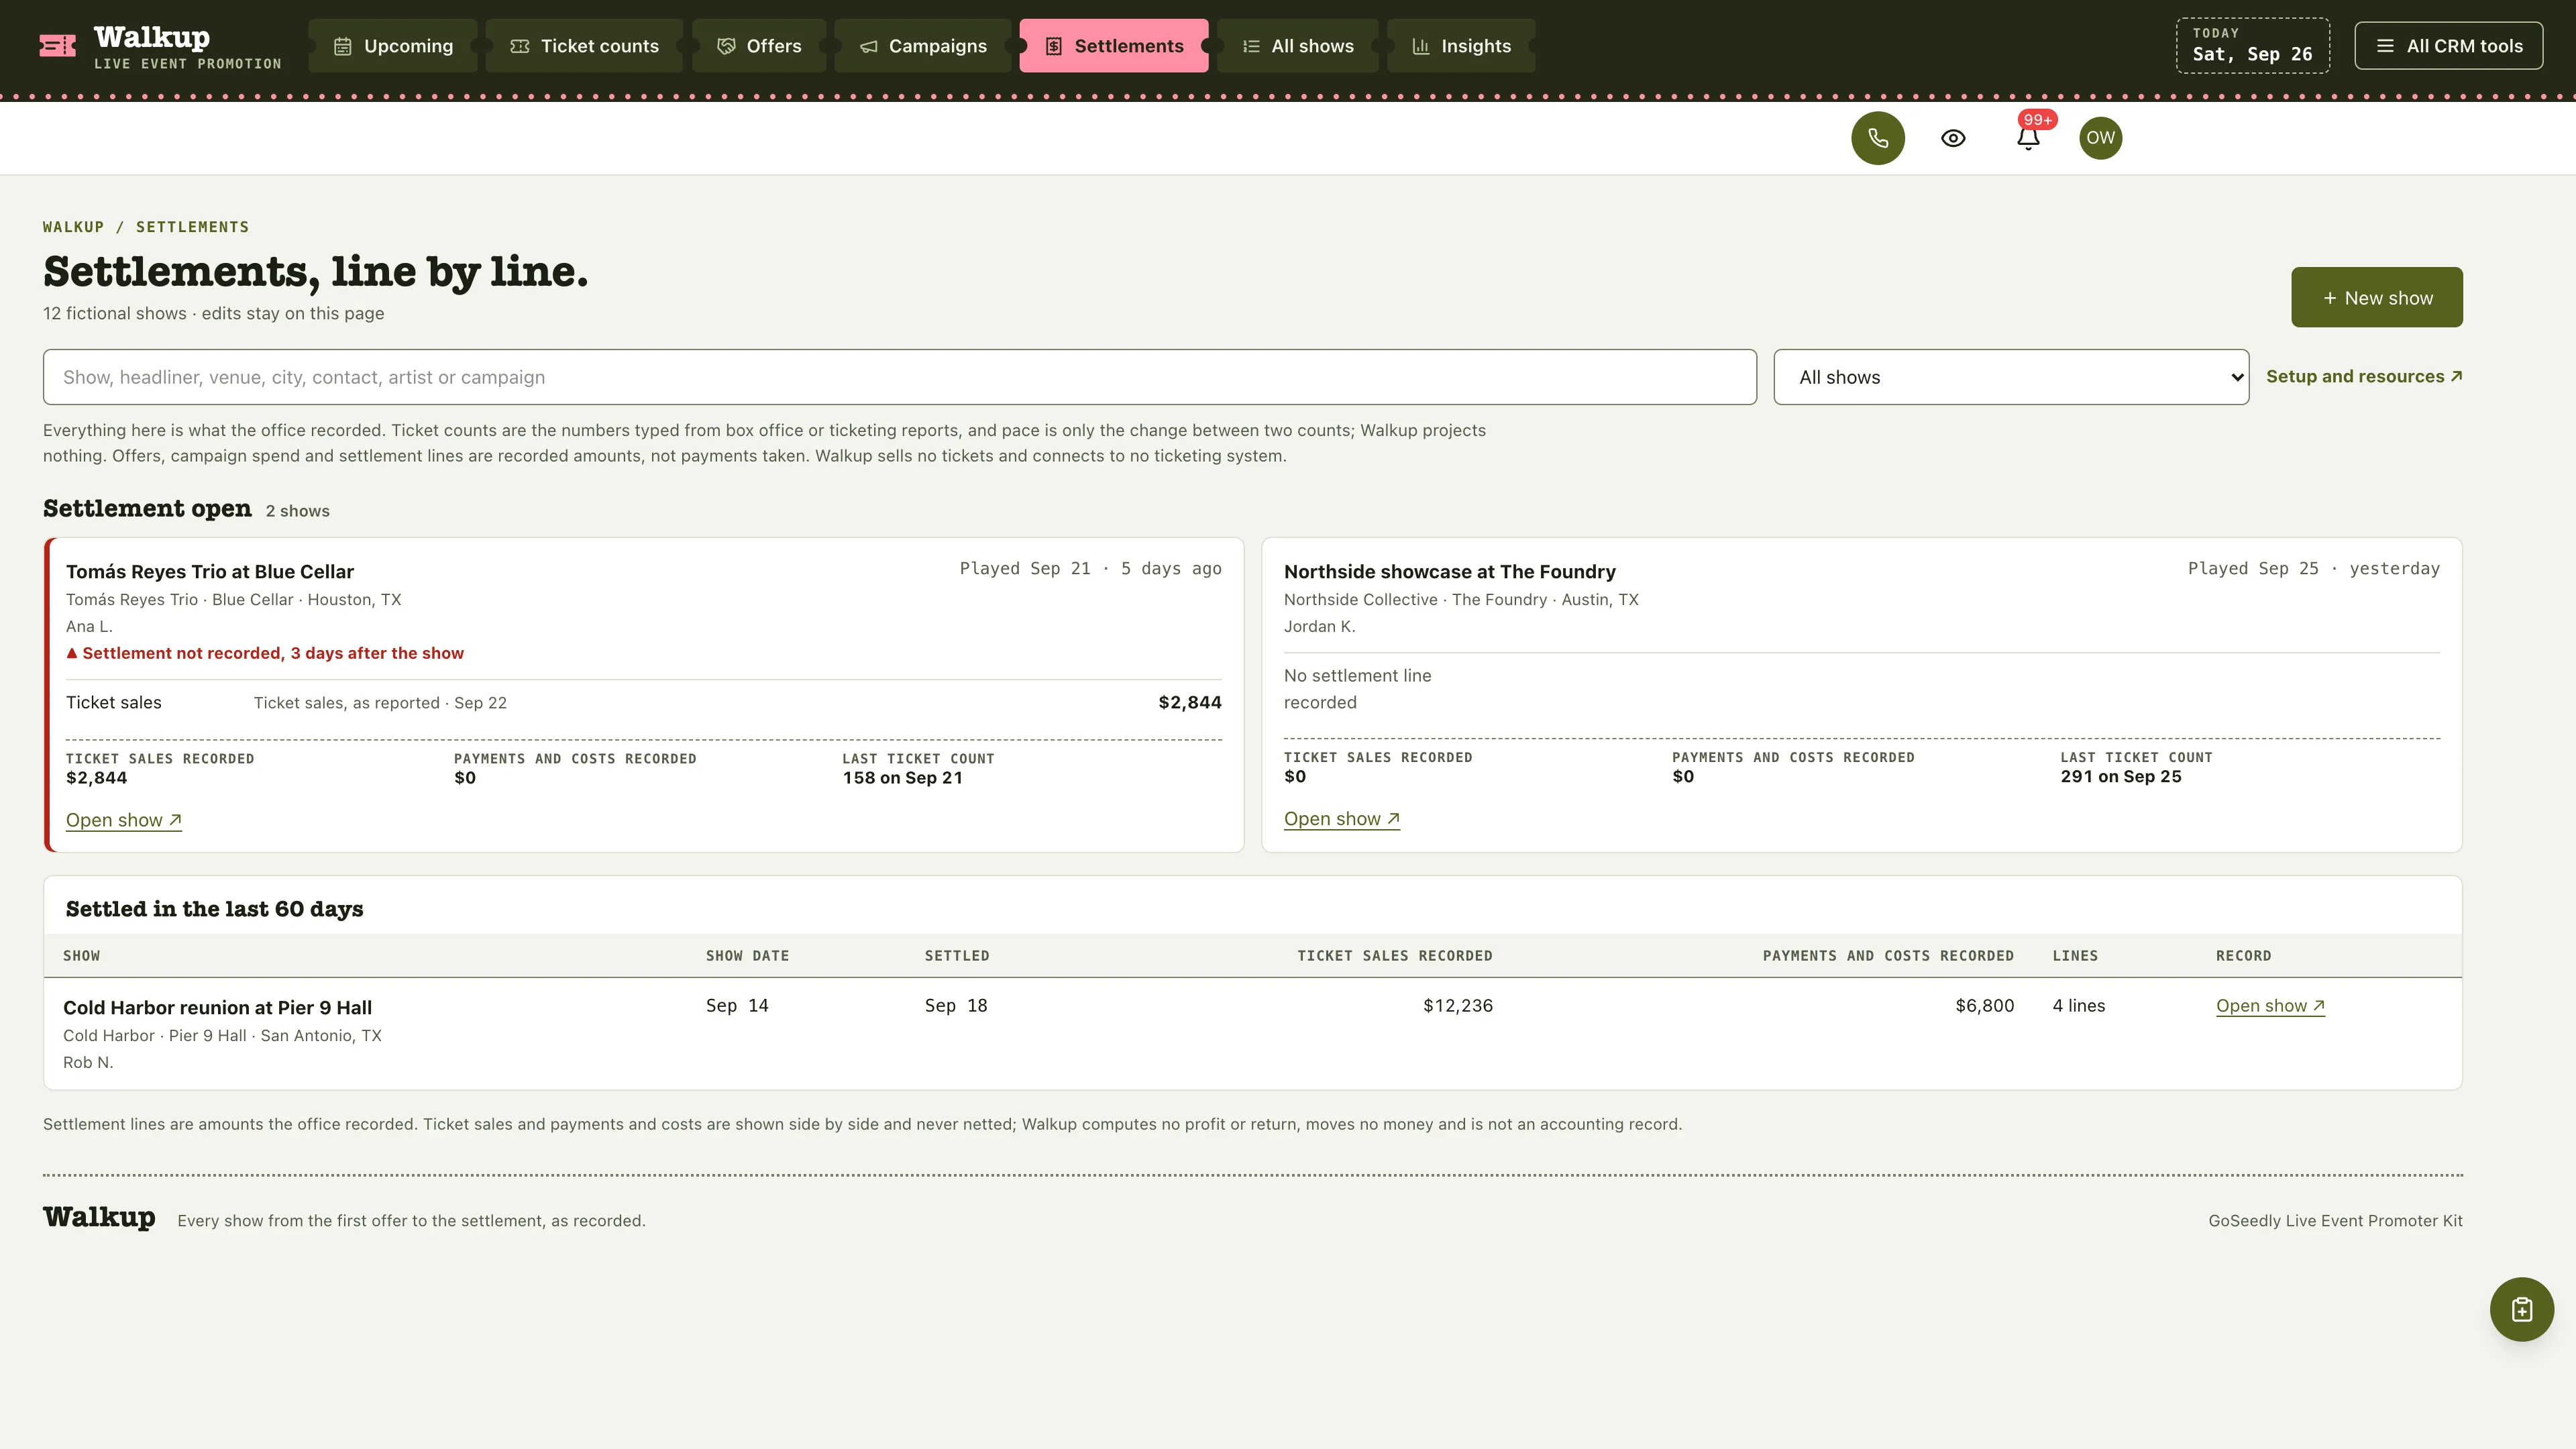This screenshot has width=2576, height=1449.
Task: Click the Show Date column header
Action: [x=747, y=956]
